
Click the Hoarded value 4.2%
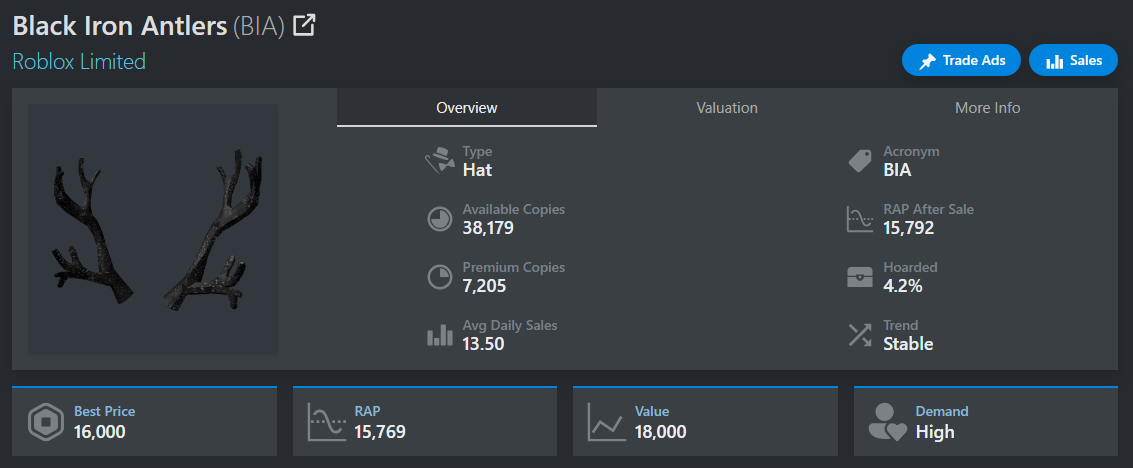pyautogui.click(x=902, y=286)
